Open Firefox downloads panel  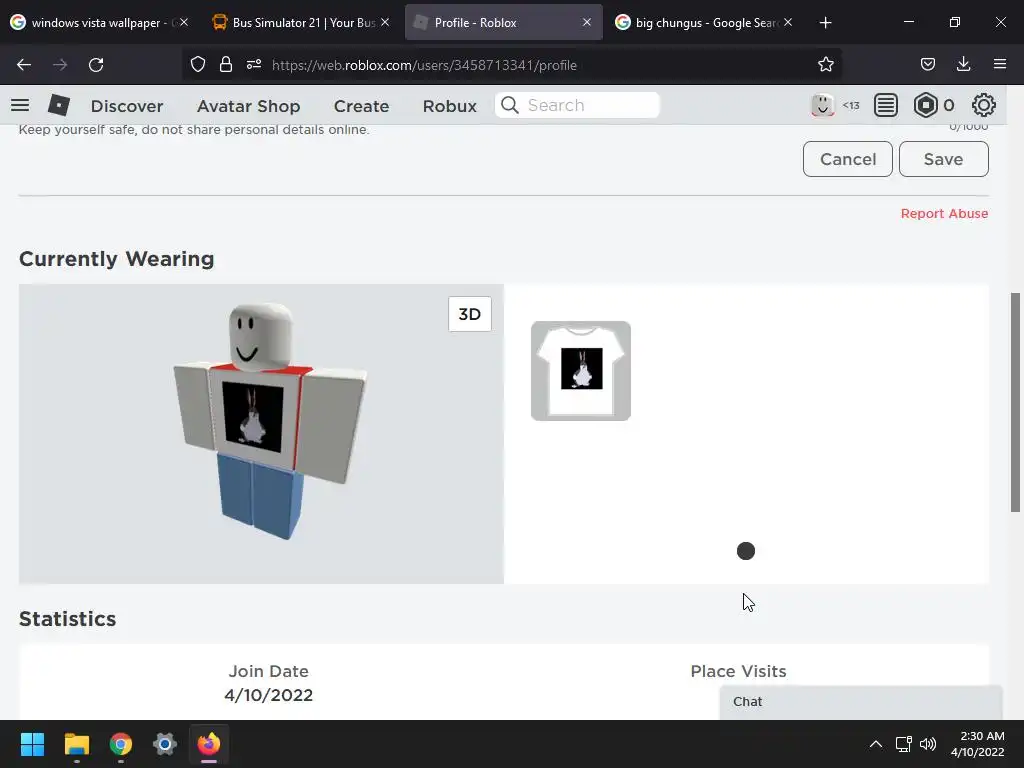(963, 64)
